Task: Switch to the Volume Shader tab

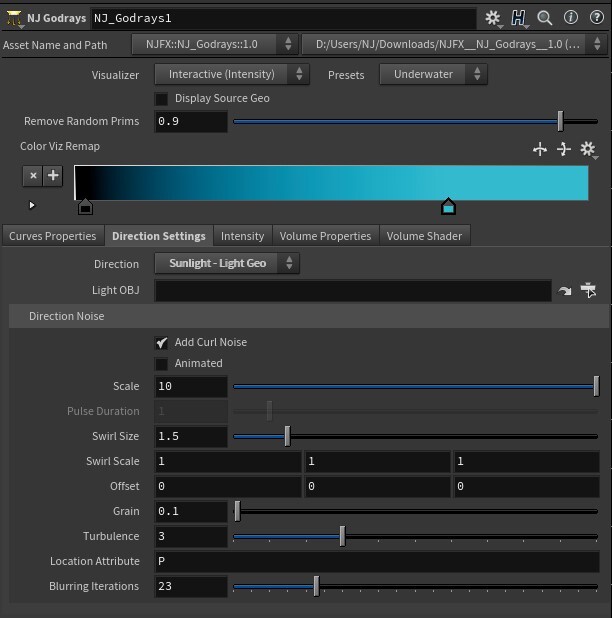Action: [x=424, y=236]
